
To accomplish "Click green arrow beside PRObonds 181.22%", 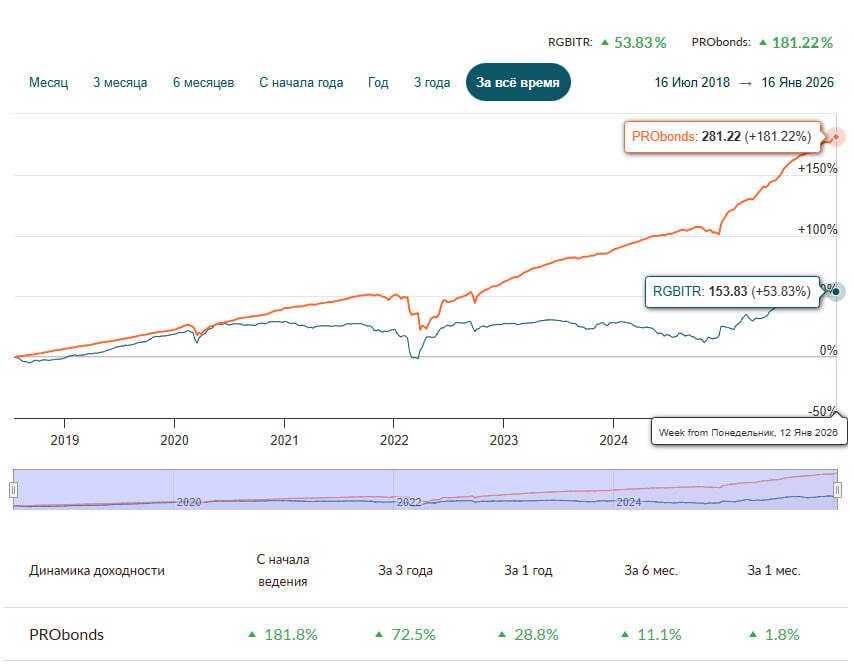I will click(x=763, y=43).
